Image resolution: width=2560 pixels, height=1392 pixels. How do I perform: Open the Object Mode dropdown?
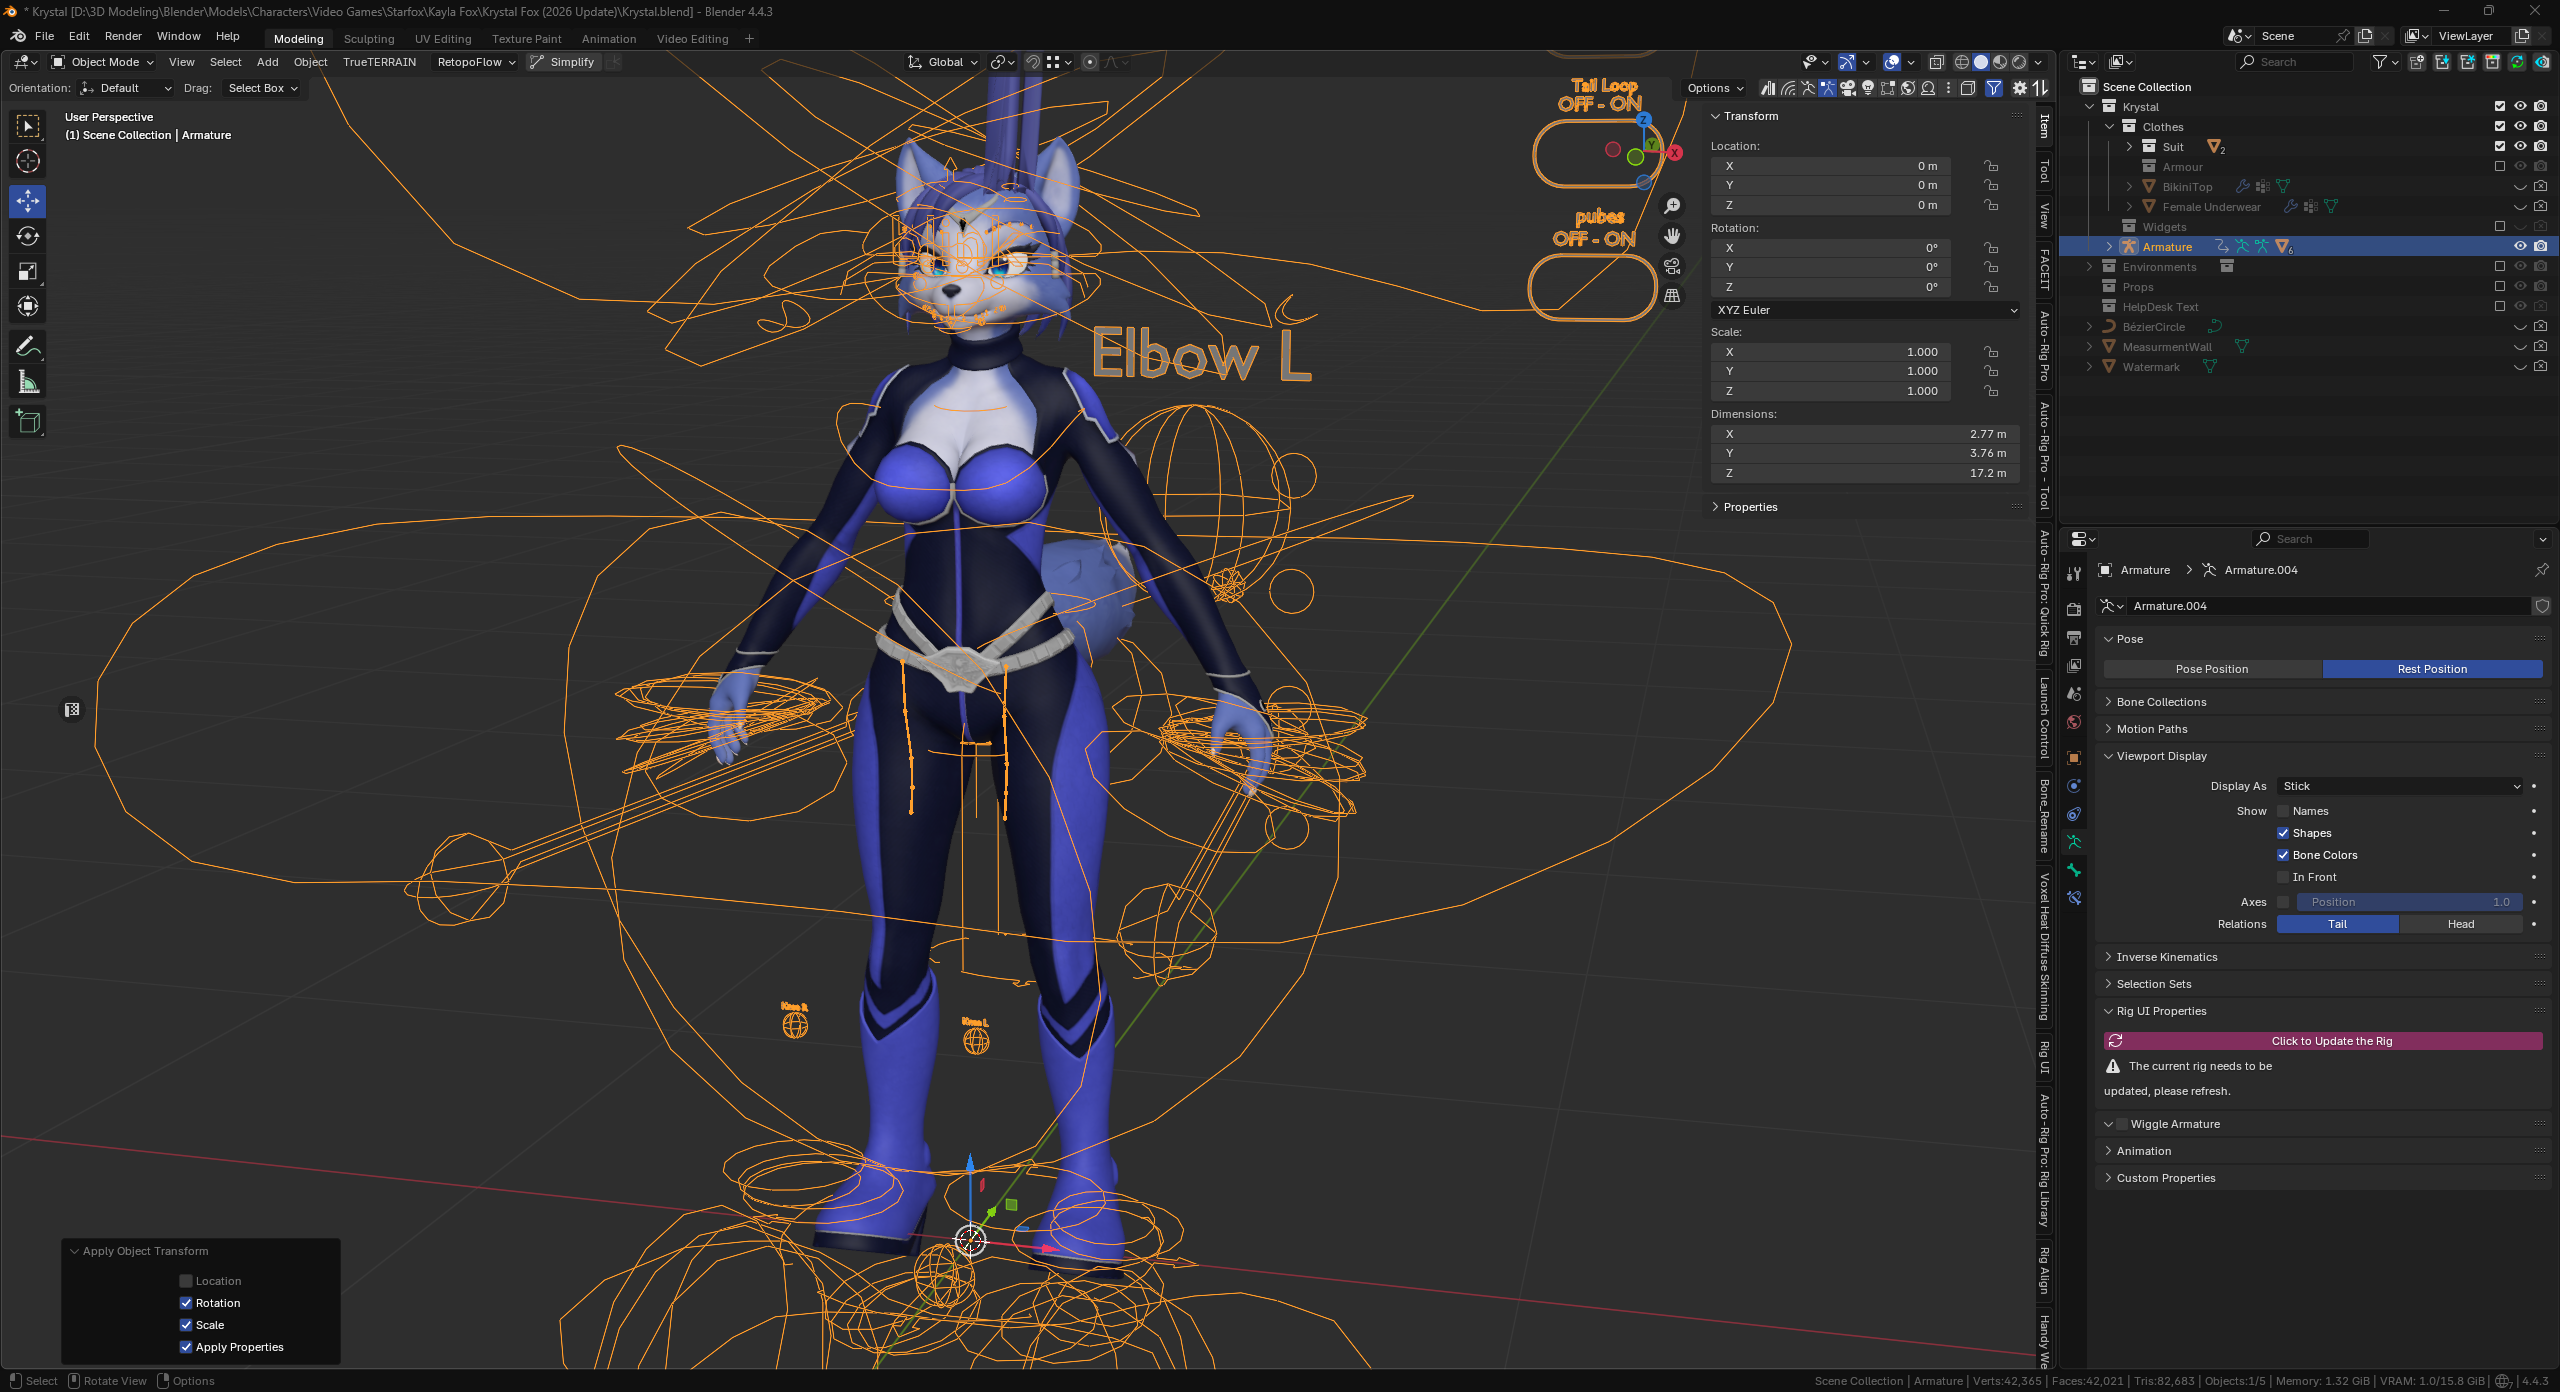pos(103,62)
